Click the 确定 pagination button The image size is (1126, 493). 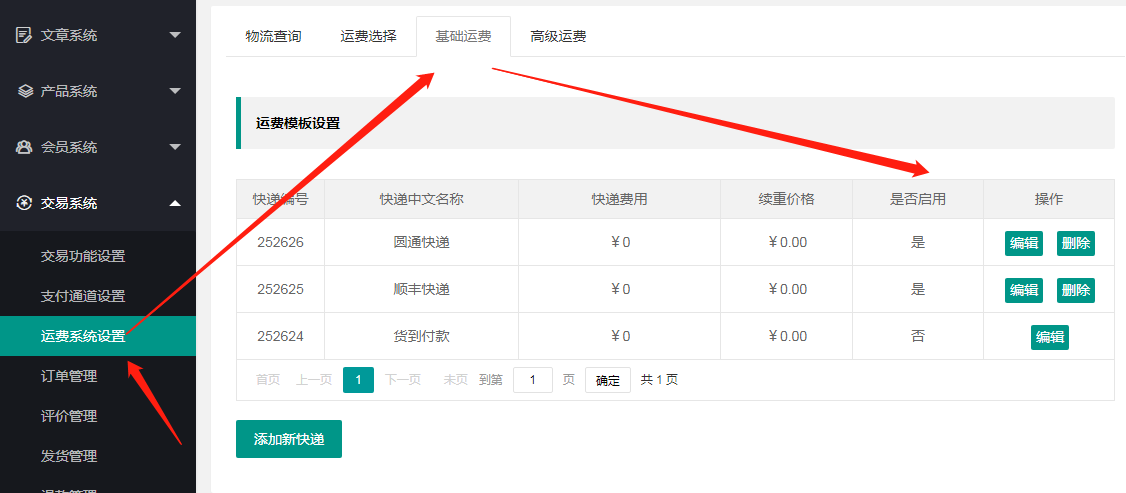click(x=608, y=380)
